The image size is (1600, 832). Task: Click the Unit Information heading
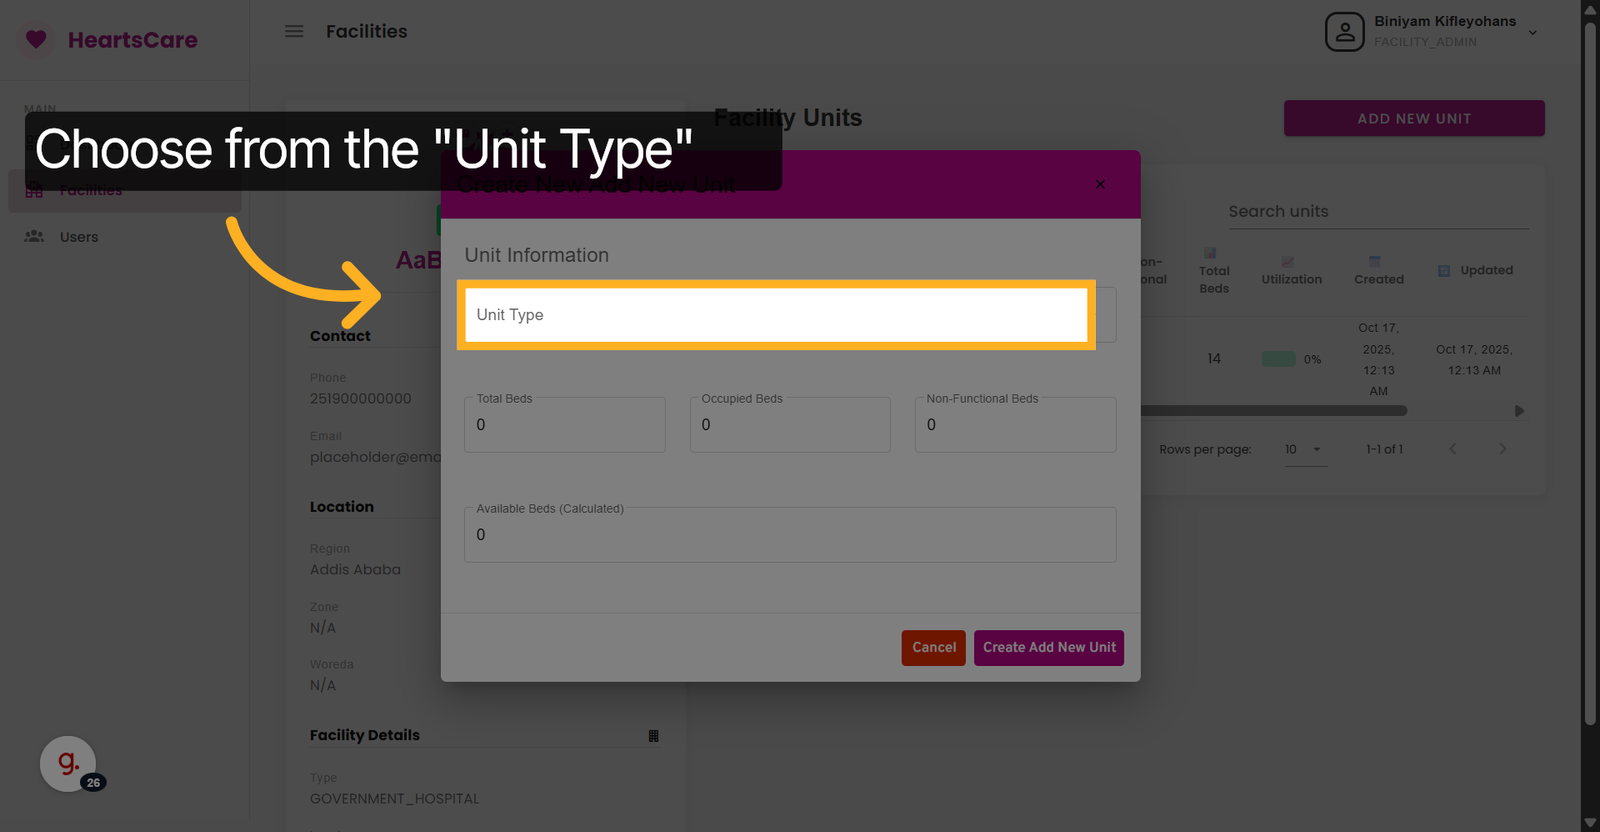point(537,255)
